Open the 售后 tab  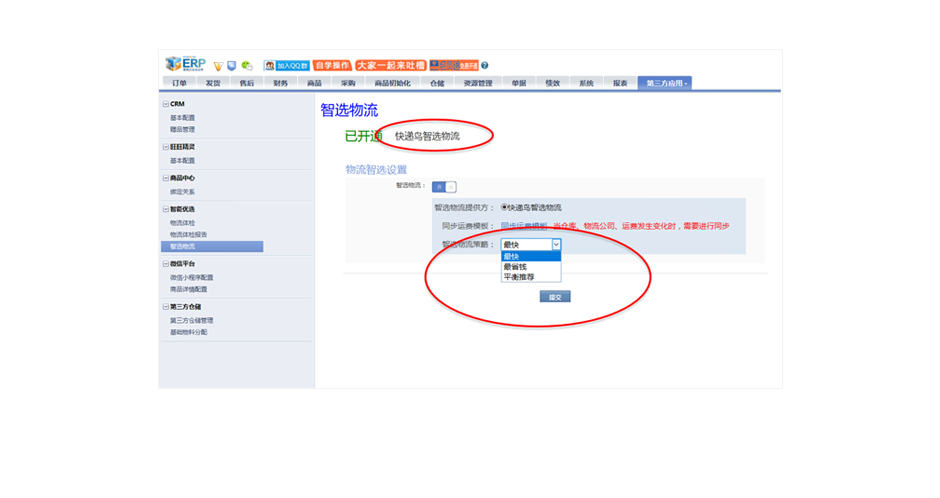tap(246, 83)
